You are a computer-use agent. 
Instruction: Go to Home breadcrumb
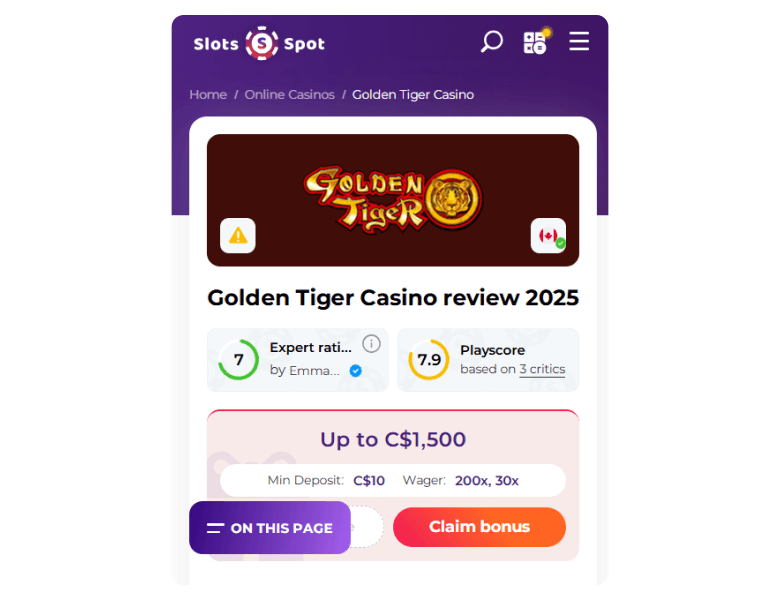tap(208, 95)
